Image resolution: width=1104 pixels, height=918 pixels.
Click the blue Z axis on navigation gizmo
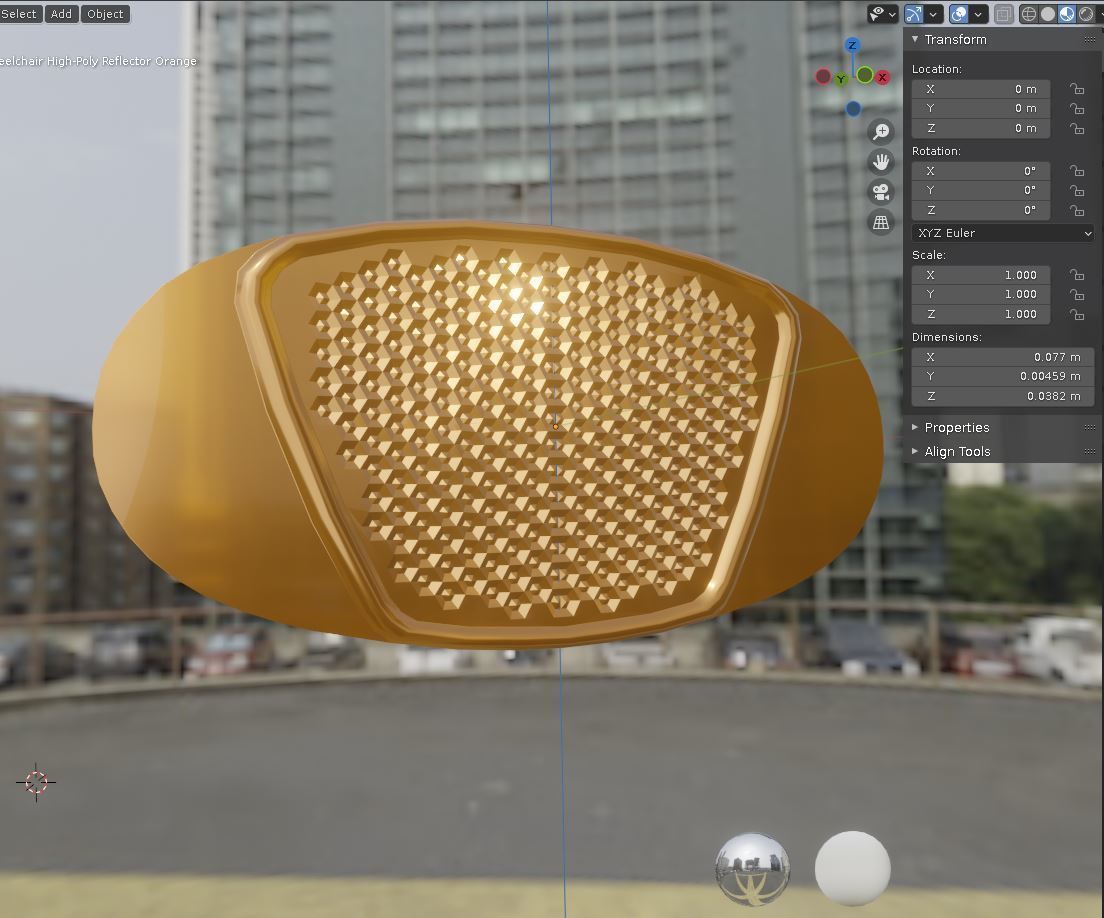(x=852, y=45)
